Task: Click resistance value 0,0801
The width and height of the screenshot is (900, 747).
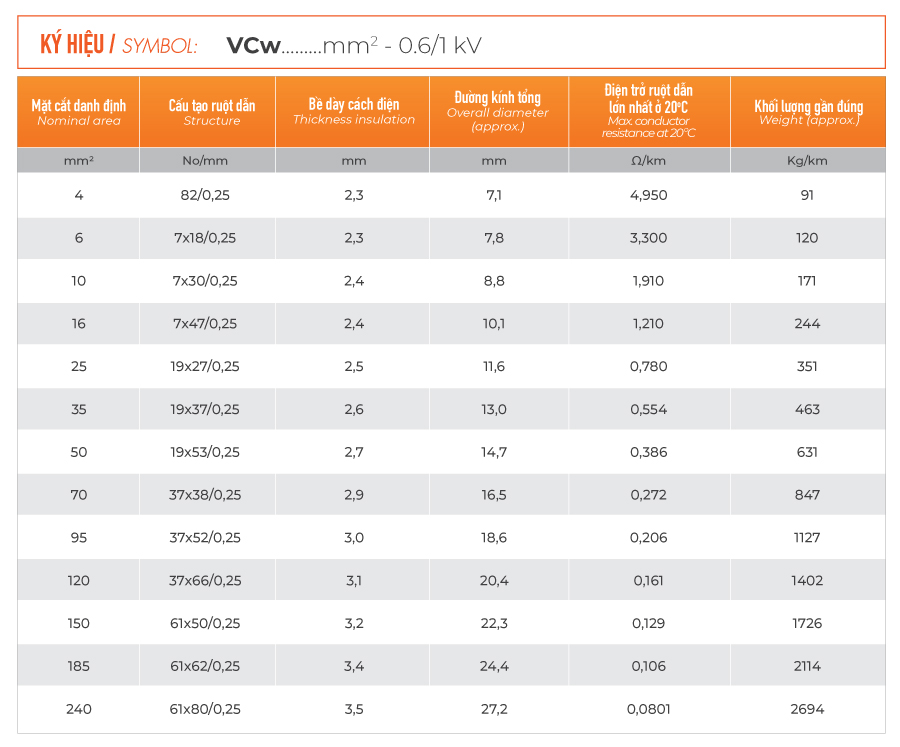Action: [649, 709]
